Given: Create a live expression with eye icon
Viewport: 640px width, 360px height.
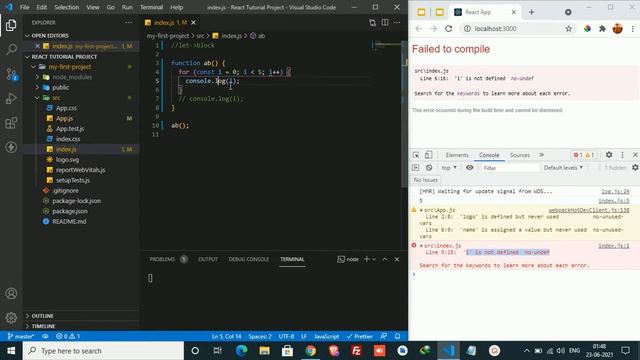Looking at the screenshot, I should click(469, 168).
